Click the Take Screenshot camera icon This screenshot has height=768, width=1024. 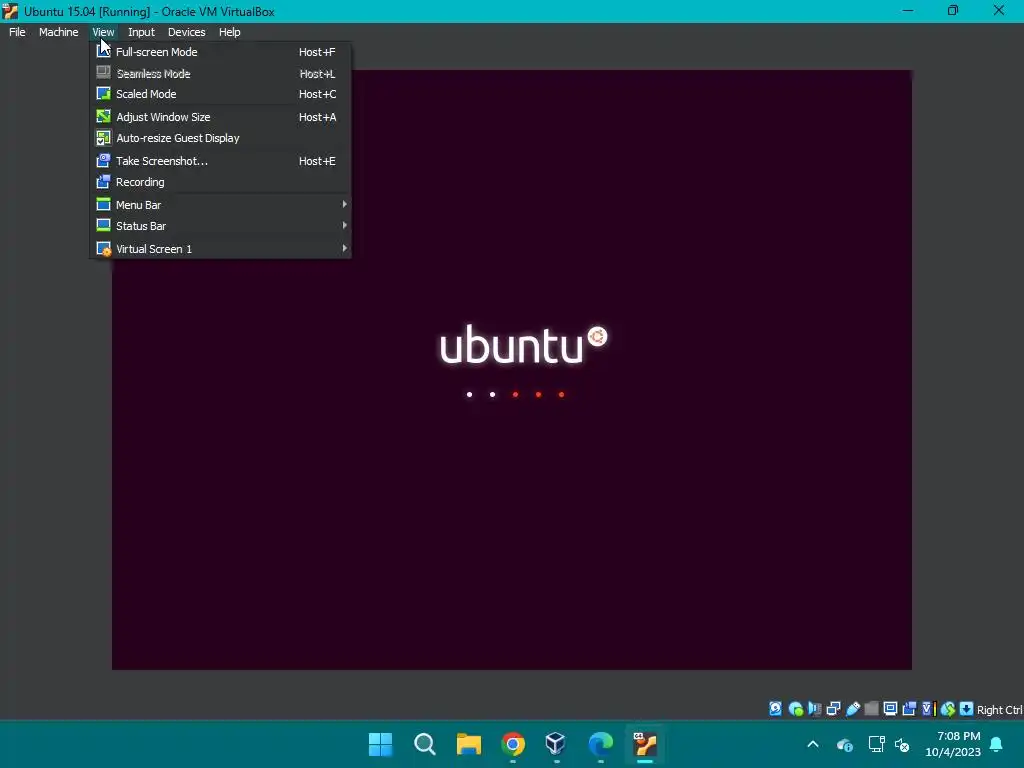pos(103,161)
